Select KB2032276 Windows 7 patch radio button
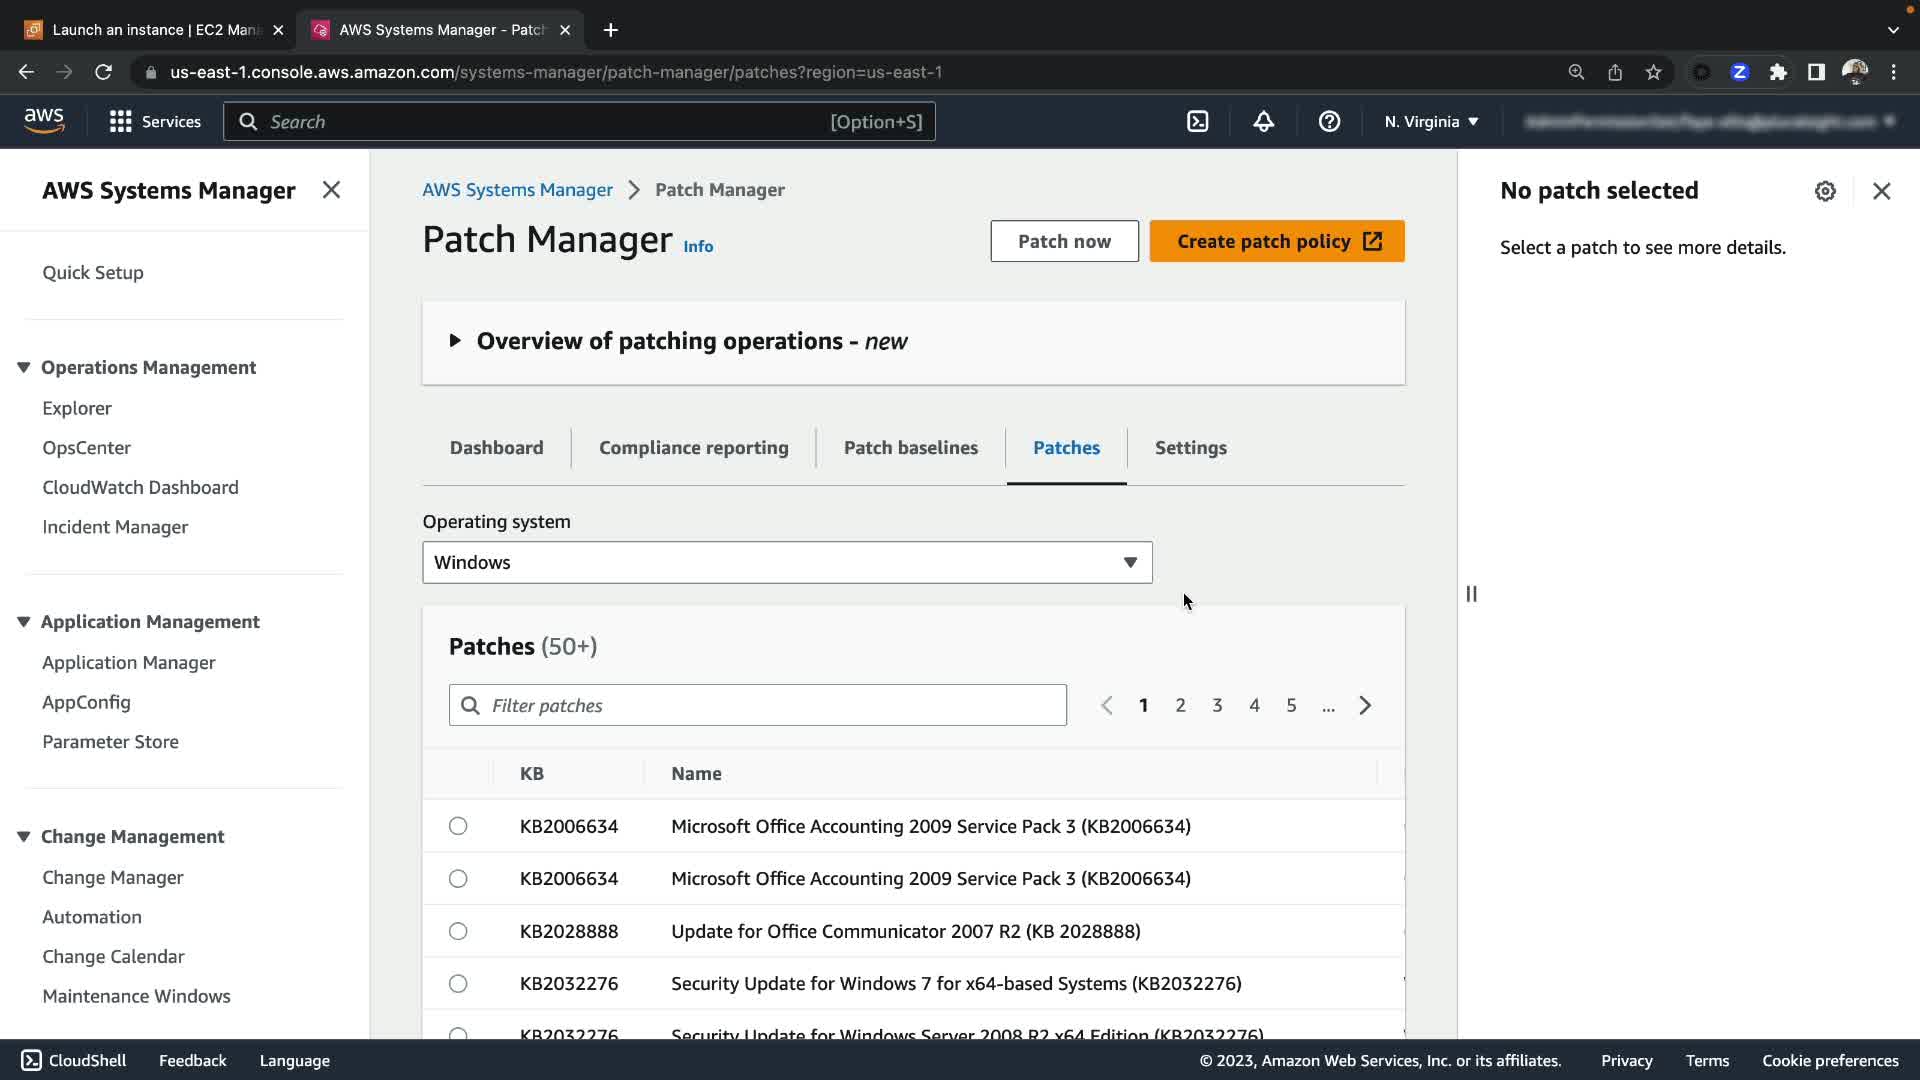 458,984
